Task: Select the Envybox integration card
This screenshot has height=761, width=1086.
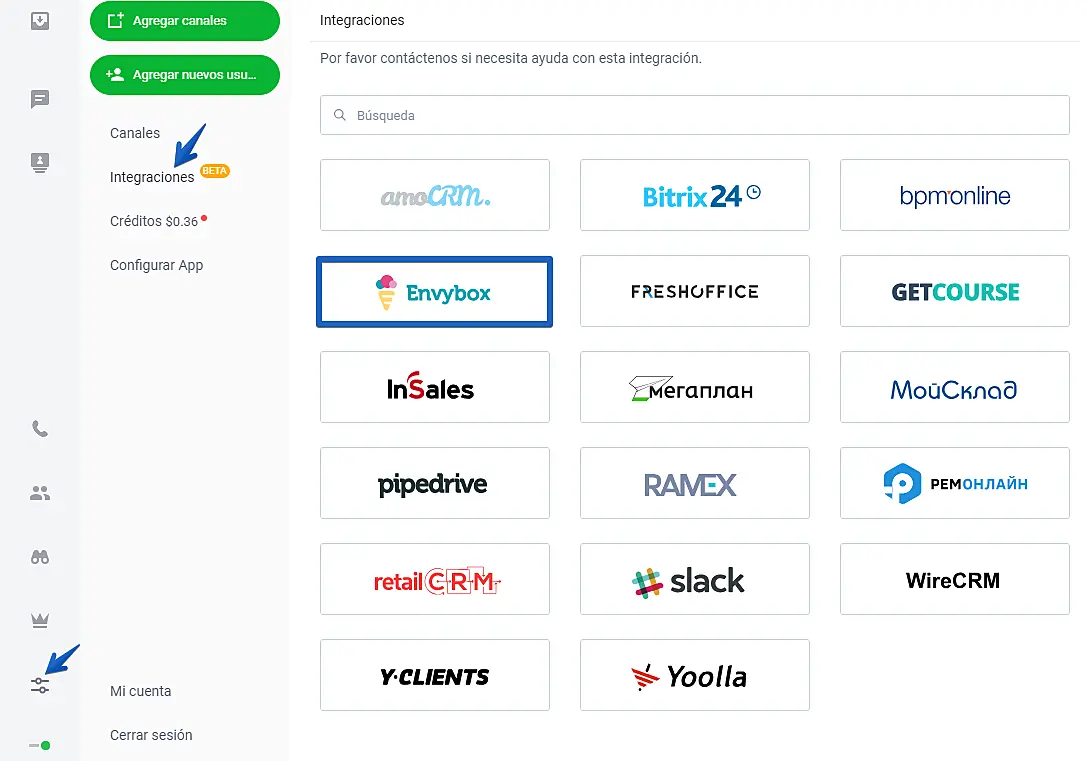Action: pos(435,292)
